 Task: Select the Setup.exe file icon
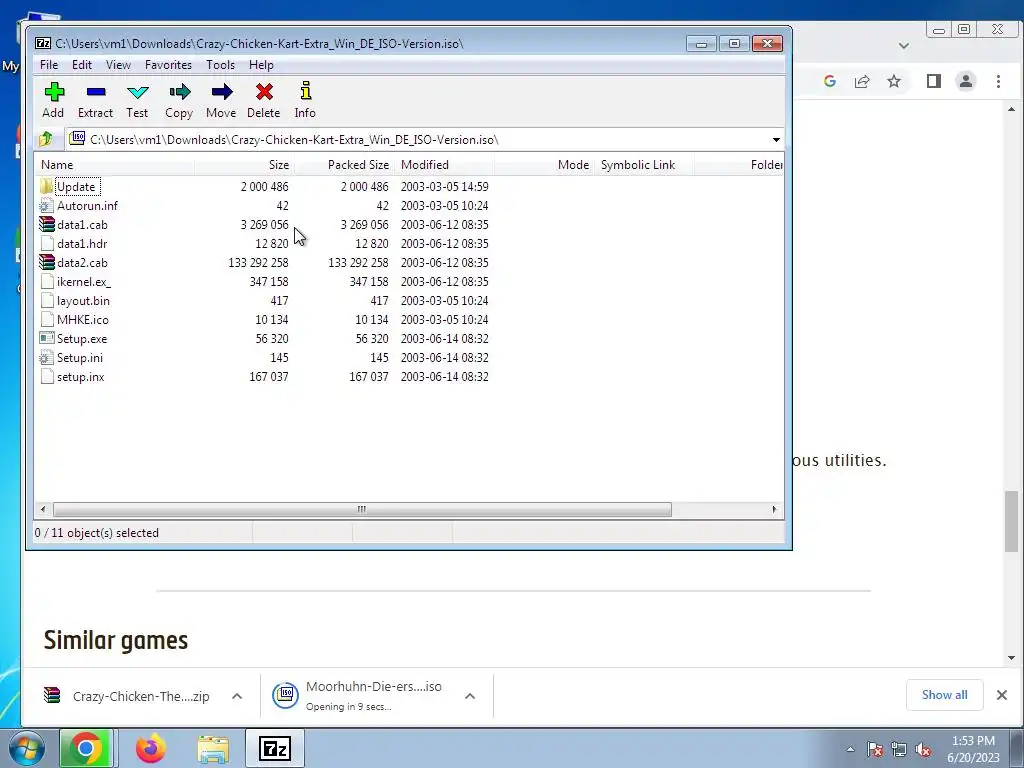coord(46,338)
